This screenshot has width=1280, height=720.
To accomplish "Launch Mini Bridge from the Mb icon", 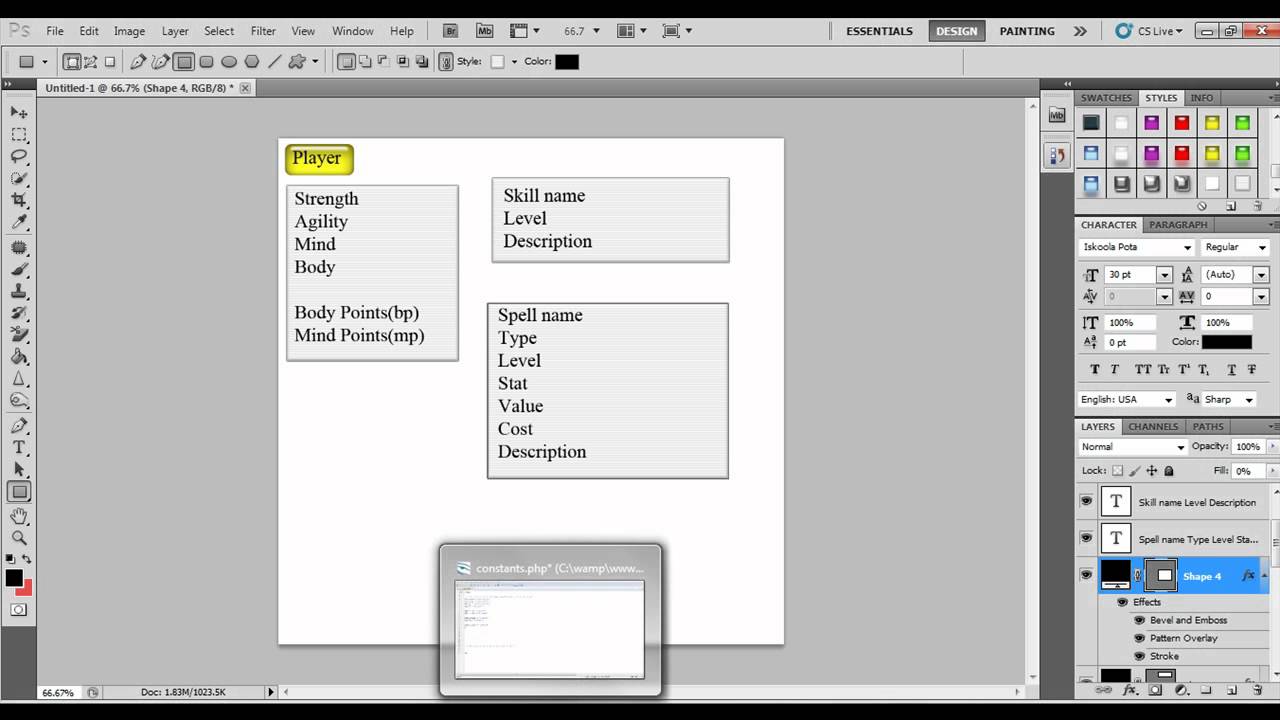I will click(x=484, y=31).
